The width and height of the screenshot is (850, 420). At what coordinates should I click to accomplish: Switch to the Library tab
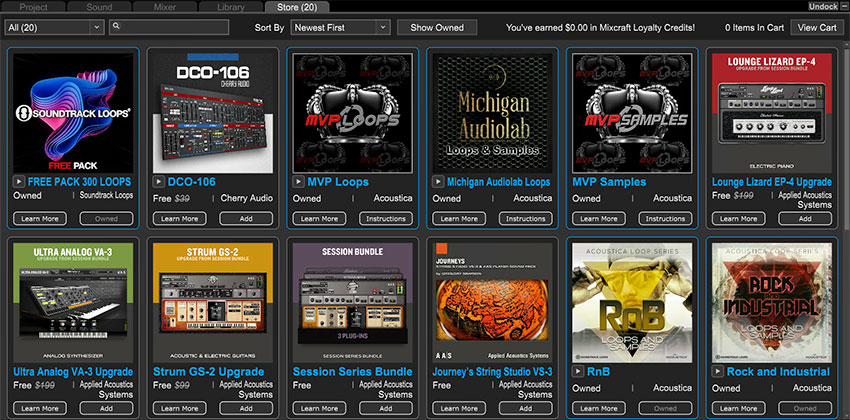230,7
